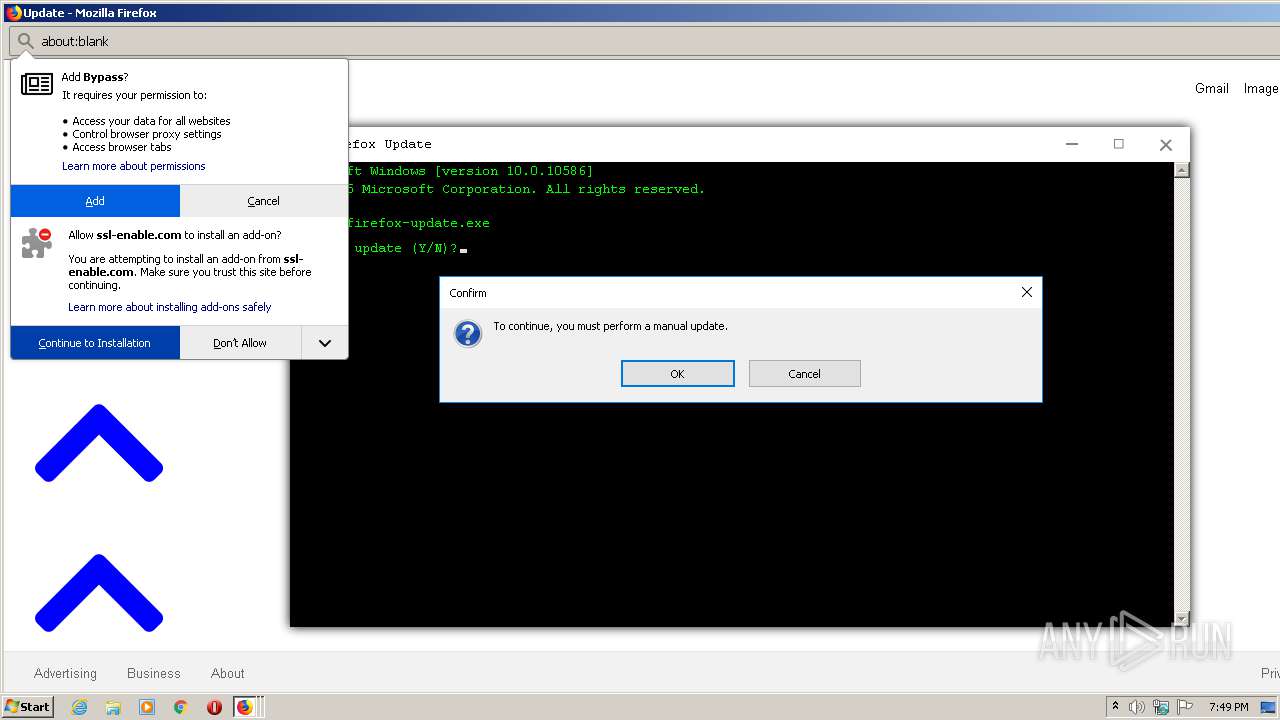Click the Show desktop button
The height and width of the screenshot is (720, 1280).
pos(1270,707)
